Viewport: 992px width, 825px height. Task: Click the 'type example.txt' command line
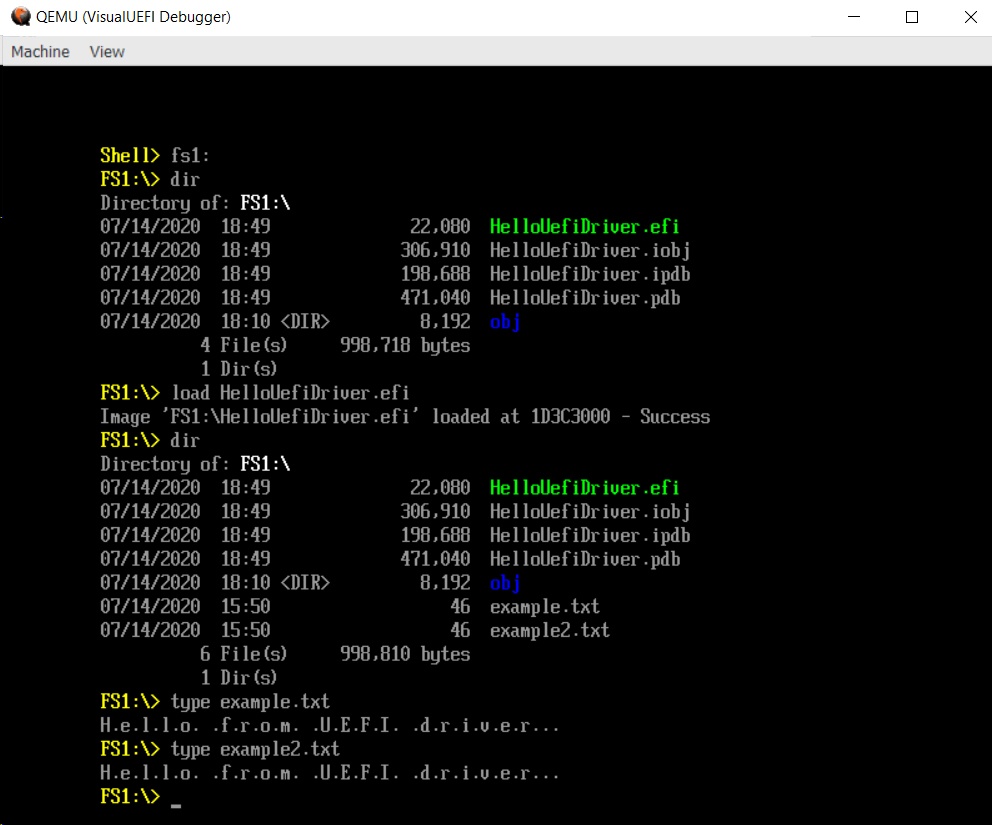(x=215, y=702)
